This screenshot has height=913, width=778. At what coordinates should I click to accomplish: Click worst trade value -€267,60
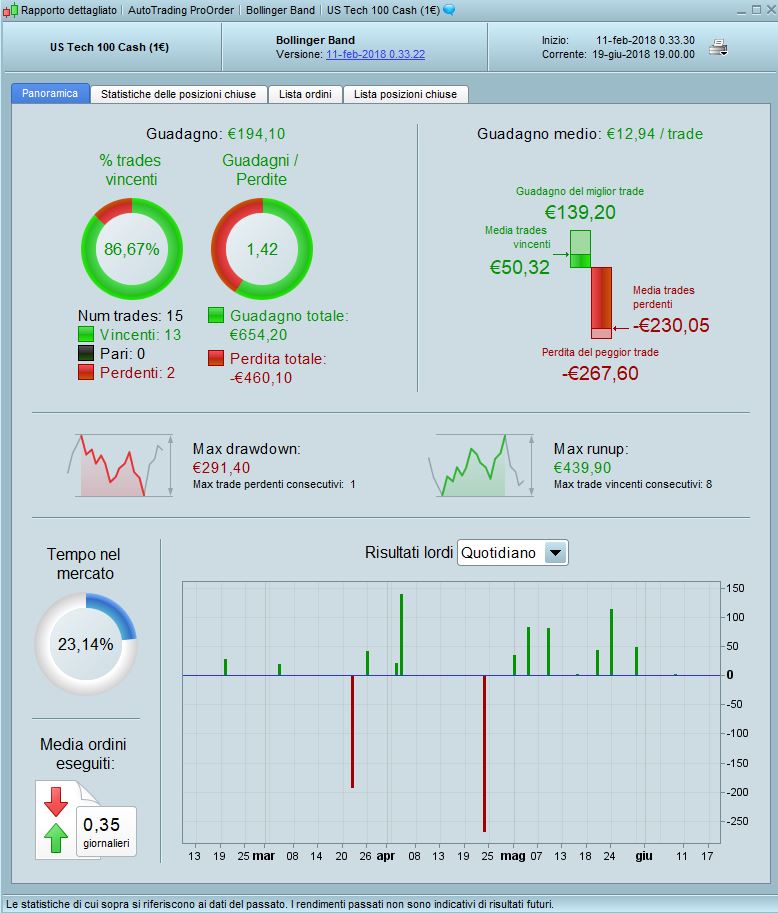600,373
